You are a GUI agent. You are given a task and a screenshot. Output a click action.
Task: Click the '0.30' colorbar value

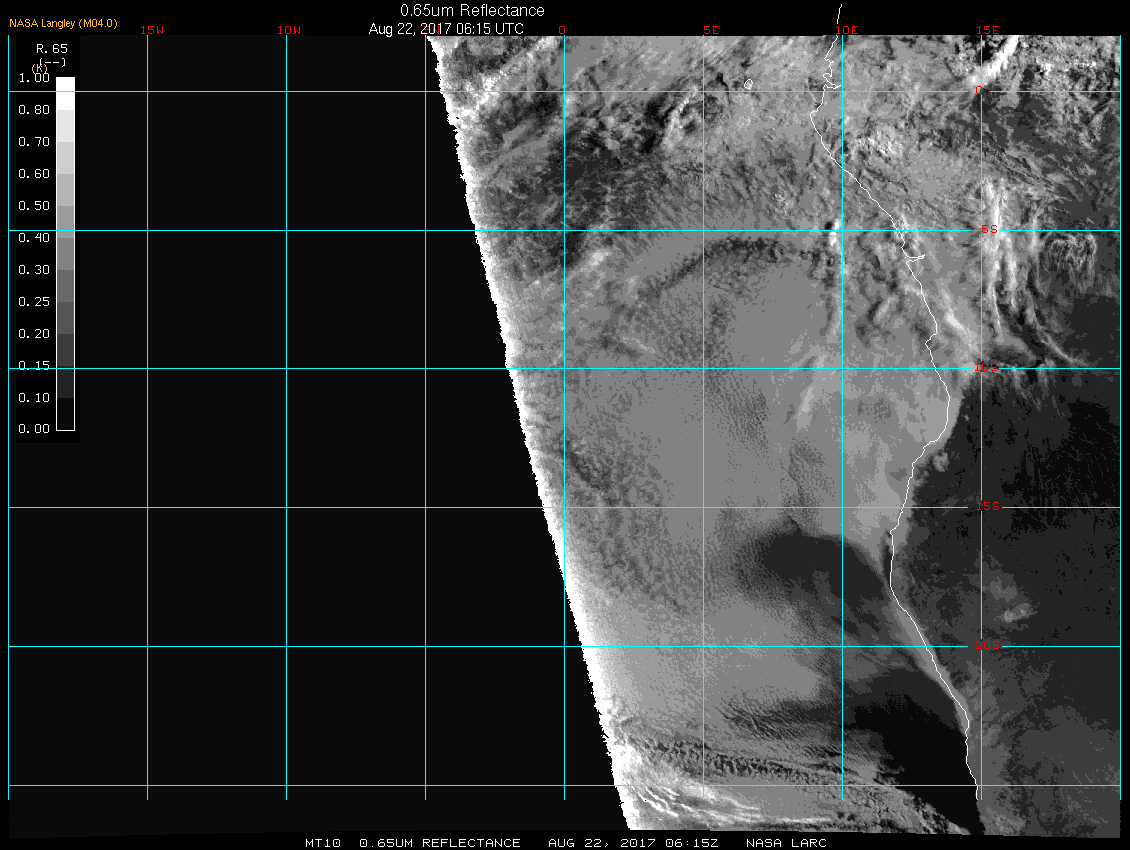tap(34, 270)
